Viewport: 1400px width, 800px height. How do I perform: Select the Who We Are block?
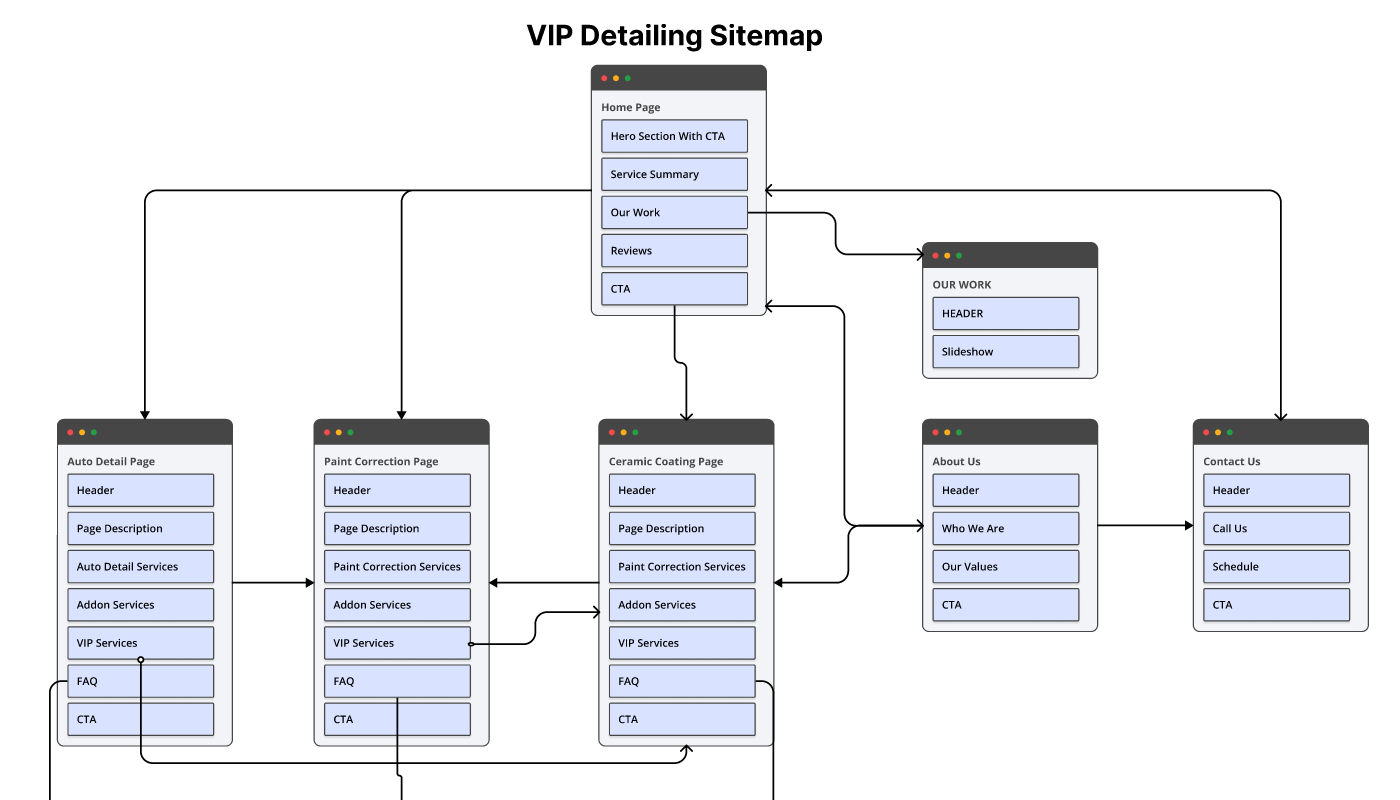coord(1005,528)
